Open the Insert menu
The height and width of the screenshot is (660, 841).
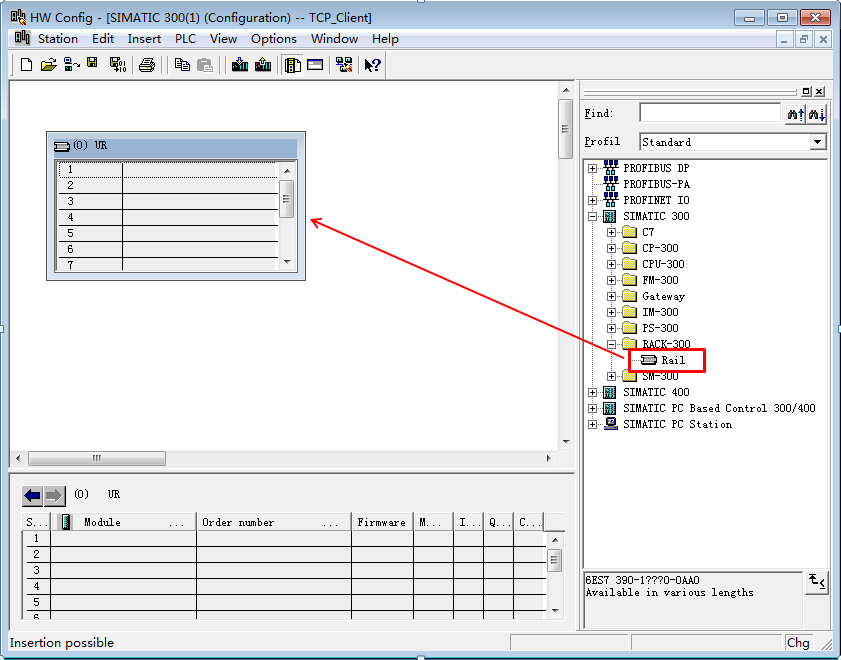[x=144, y=39]
